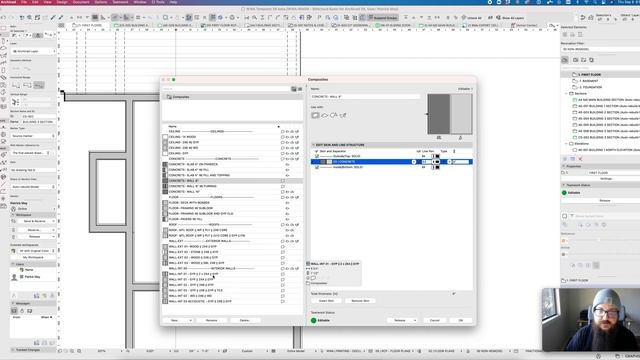Open the File menu in menu bar
Screen dimensions: 640x360
pyautogui.click(x=24, y=2)
